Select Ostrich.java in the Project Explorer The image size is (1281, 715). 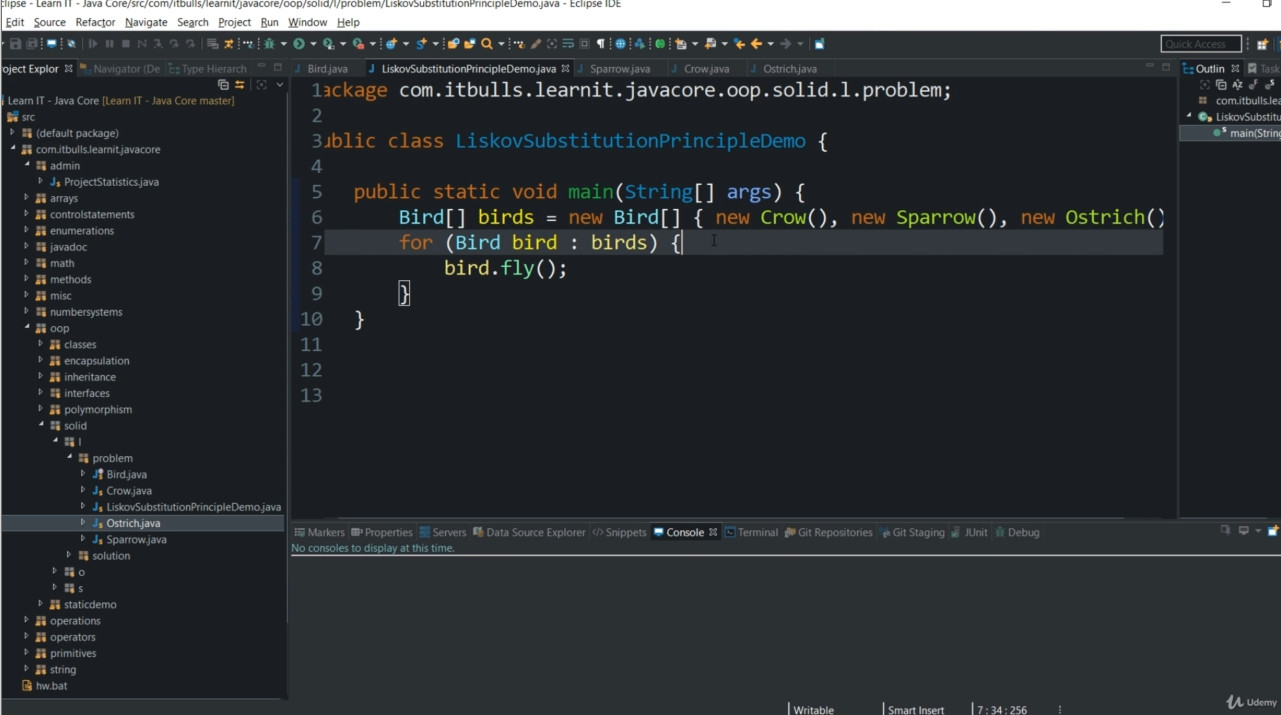pyautogui.click(x=134, y=522)
